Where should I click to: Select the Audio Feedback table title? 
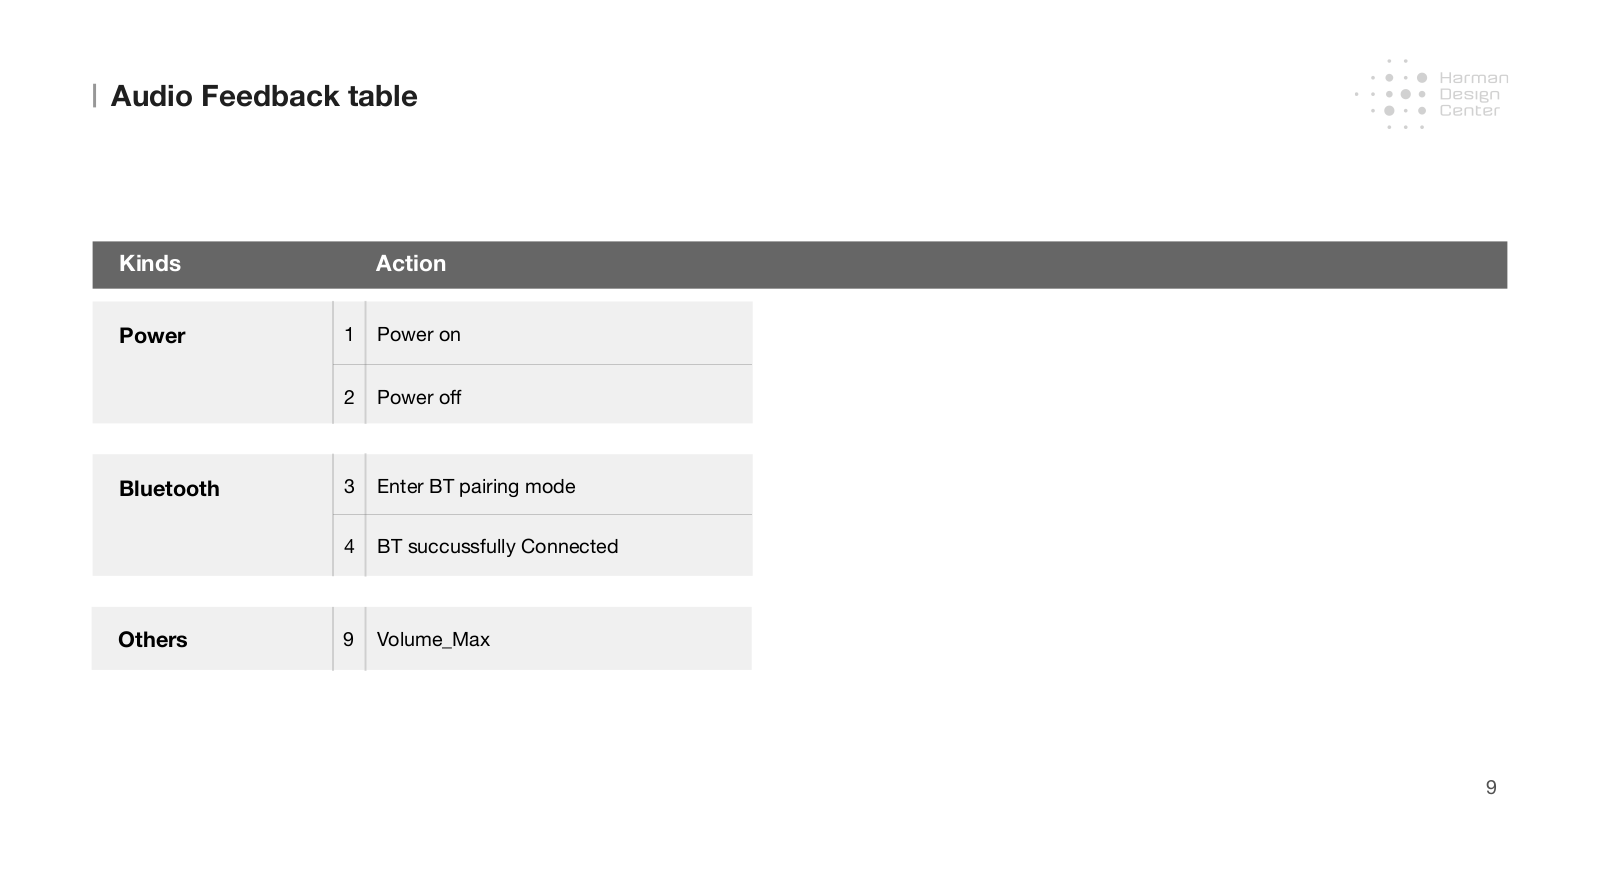click(x=264, y=96)
